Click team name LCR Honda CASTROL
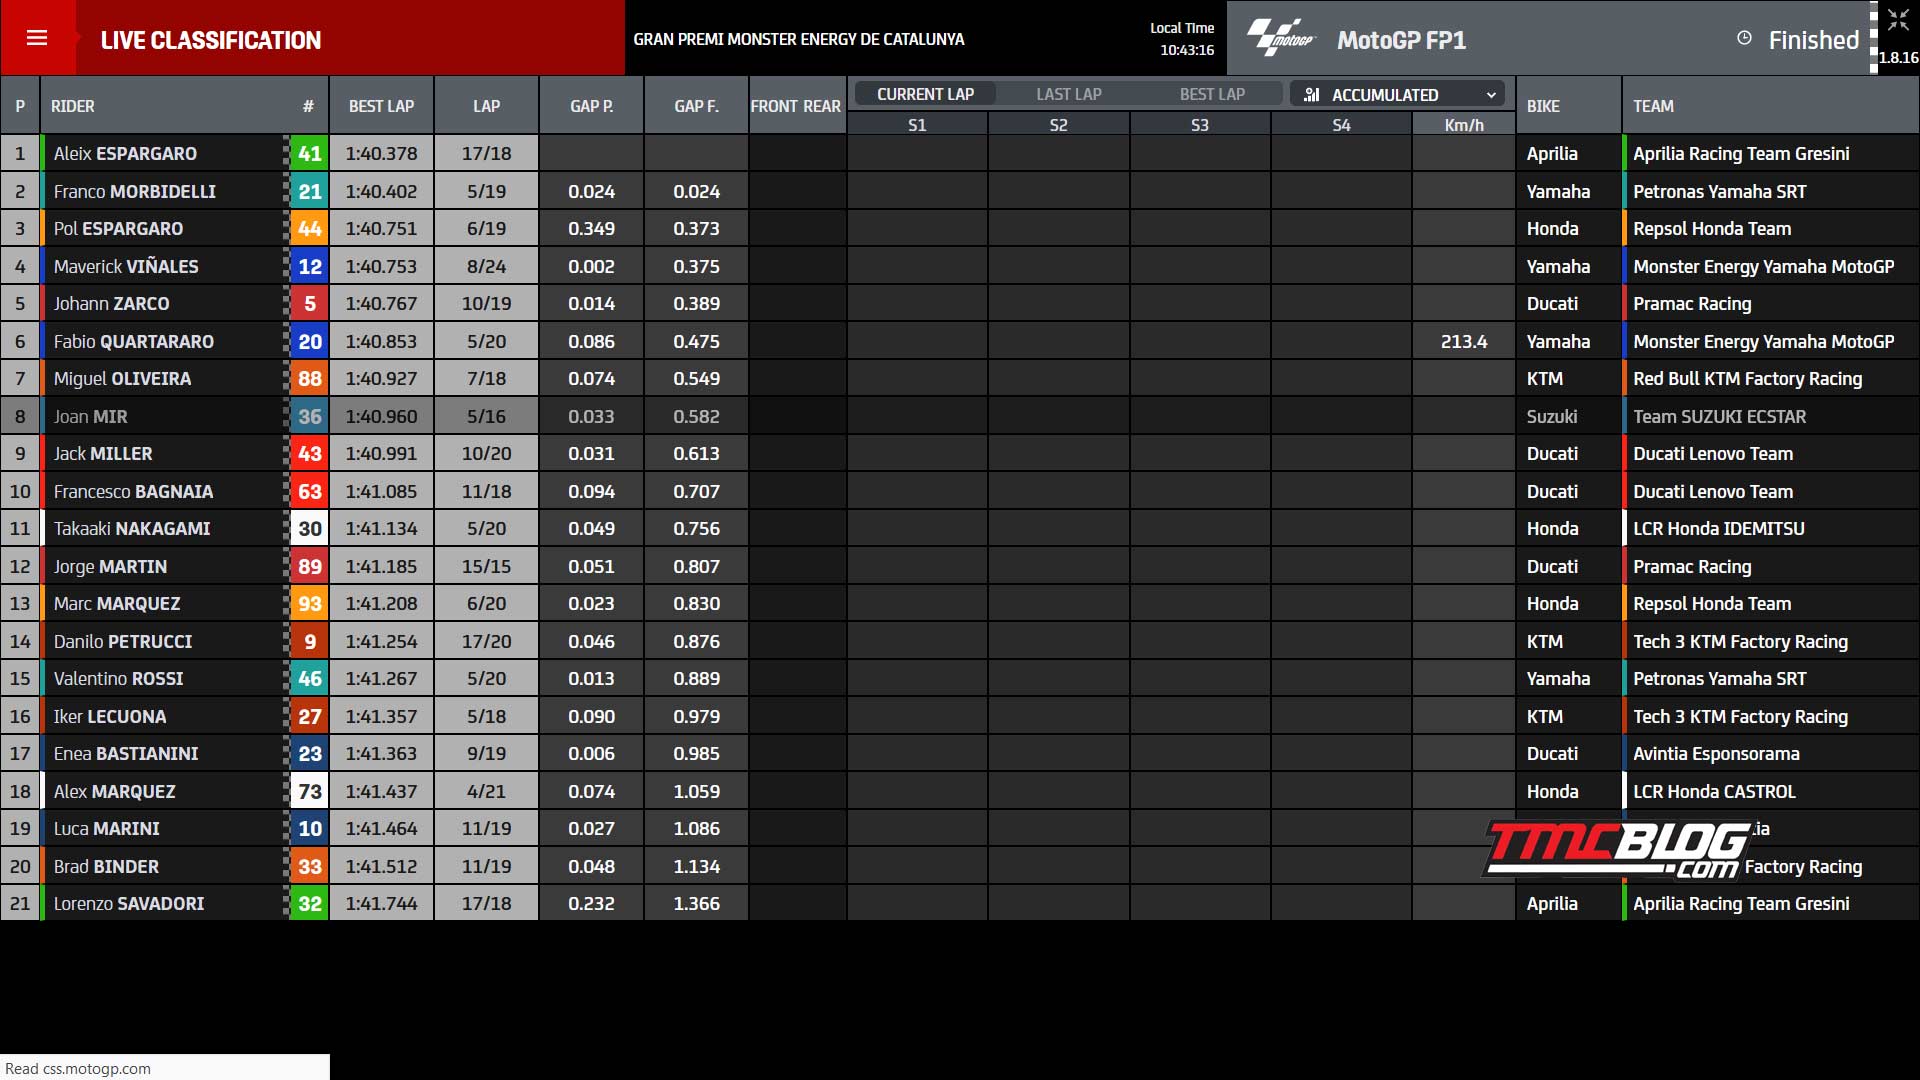The height and width of the screenshot is (1080, 1920). coord(1714,791)
